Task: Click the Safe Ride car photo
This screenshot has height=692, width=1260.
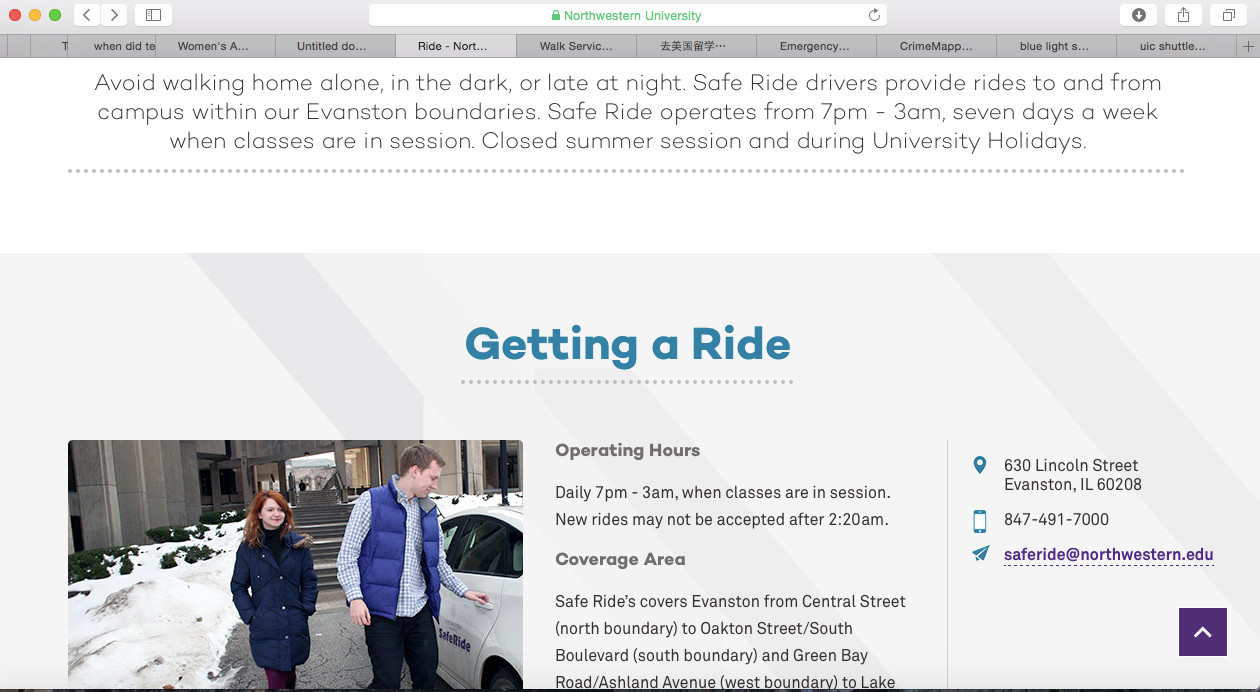Action: (x=295, y=565)
